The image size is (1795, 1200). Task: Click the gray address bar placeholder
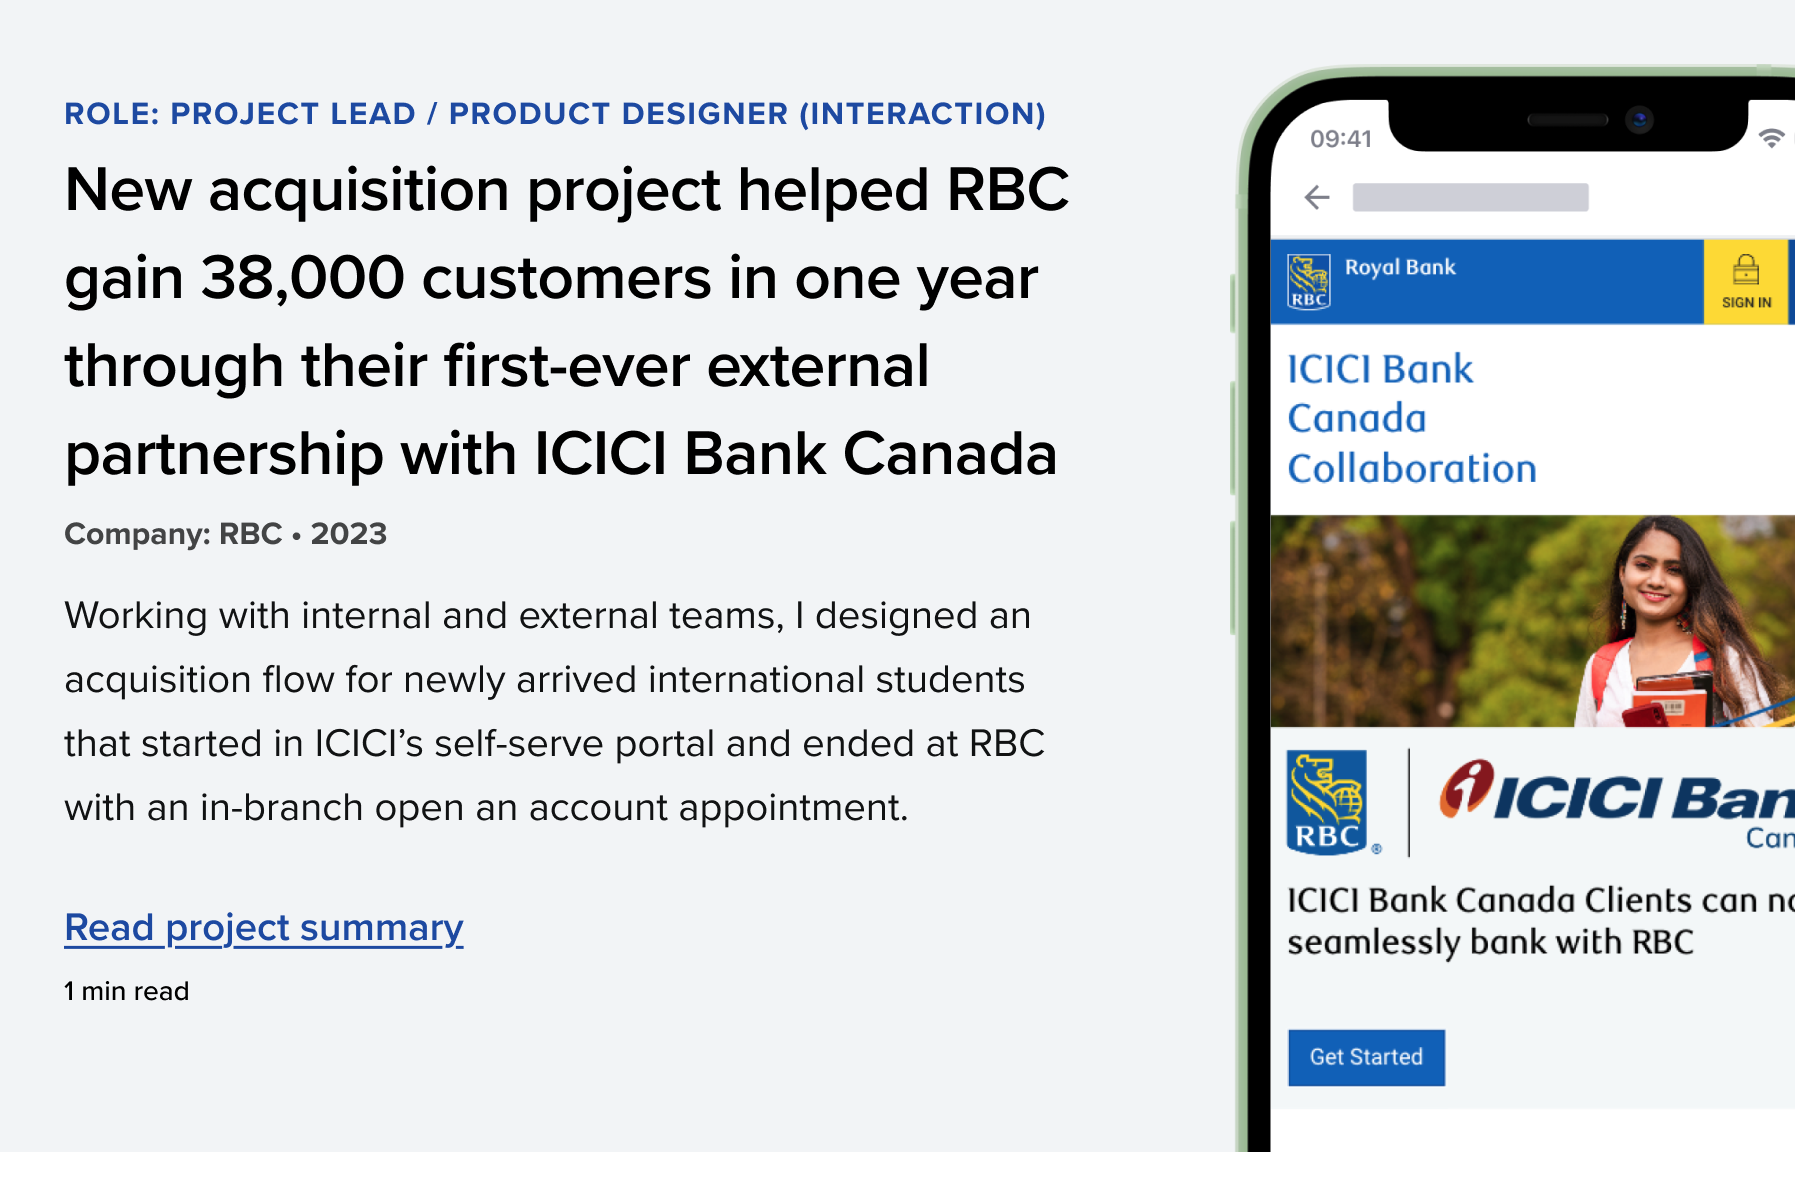pyautogui.click(x=1470, y=197)
